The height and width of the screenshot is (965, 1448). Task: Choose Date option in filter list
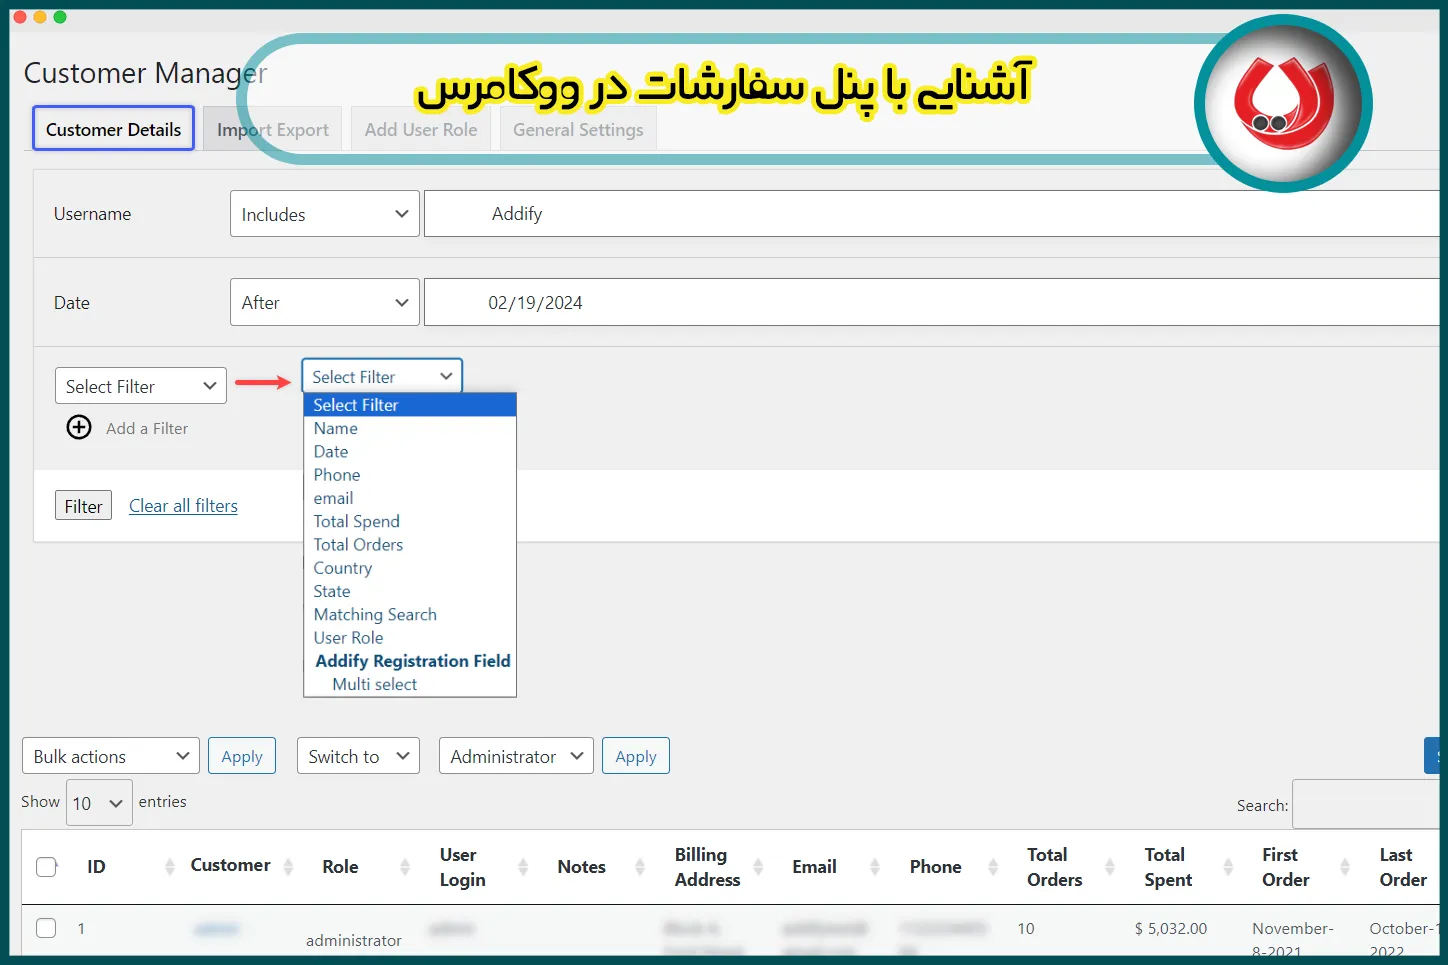click(x=410, y=451)
